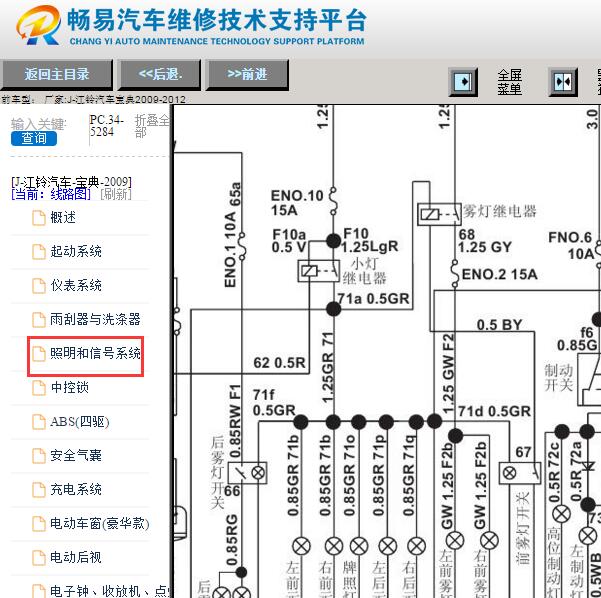Click the 71a 0.5GR wire label
The height and width of the screenshot is (598, 601).
(x=373, y=299)
